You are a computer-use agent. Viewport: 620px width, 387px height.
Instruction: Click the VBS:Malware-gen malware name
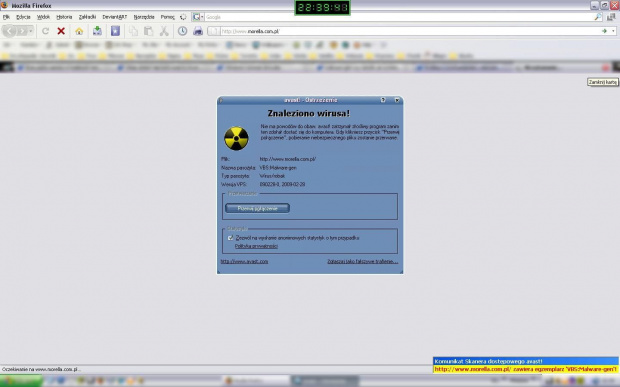click(x=278, y=168)
